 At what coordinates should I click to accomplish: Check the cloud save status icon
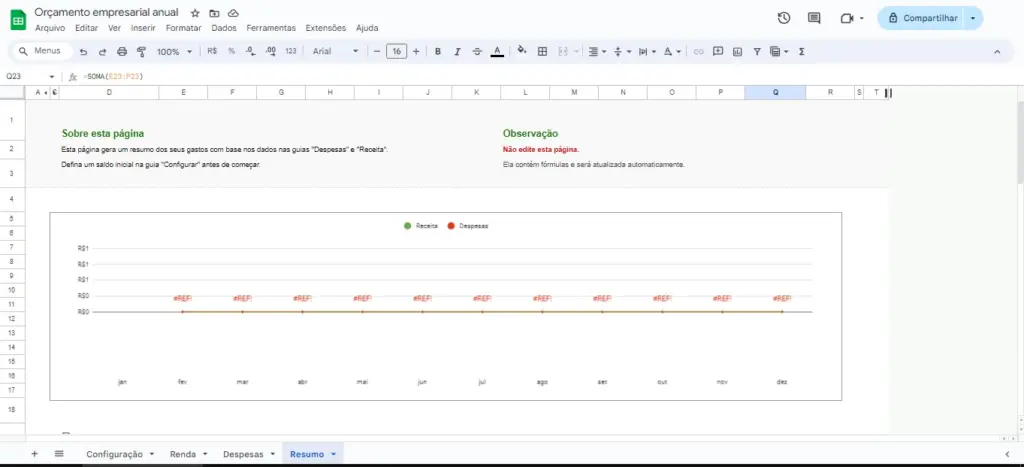tap(233, 13)
